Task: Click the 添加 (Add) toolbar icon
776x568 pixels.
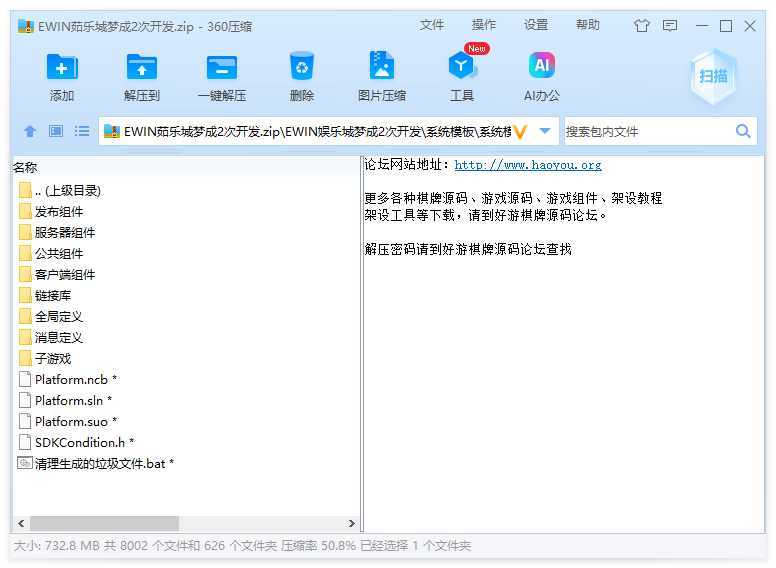Action: pos(62,67)
